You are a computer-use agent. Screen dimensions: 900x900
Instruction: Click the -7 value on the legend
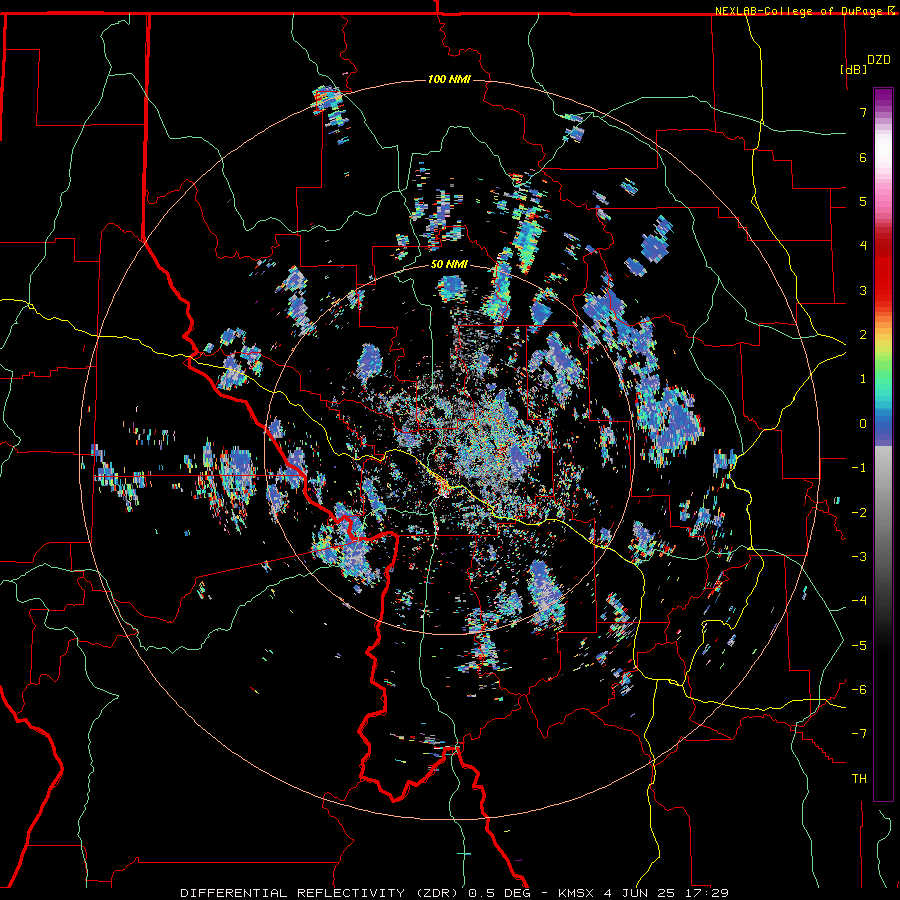point(859,734)
